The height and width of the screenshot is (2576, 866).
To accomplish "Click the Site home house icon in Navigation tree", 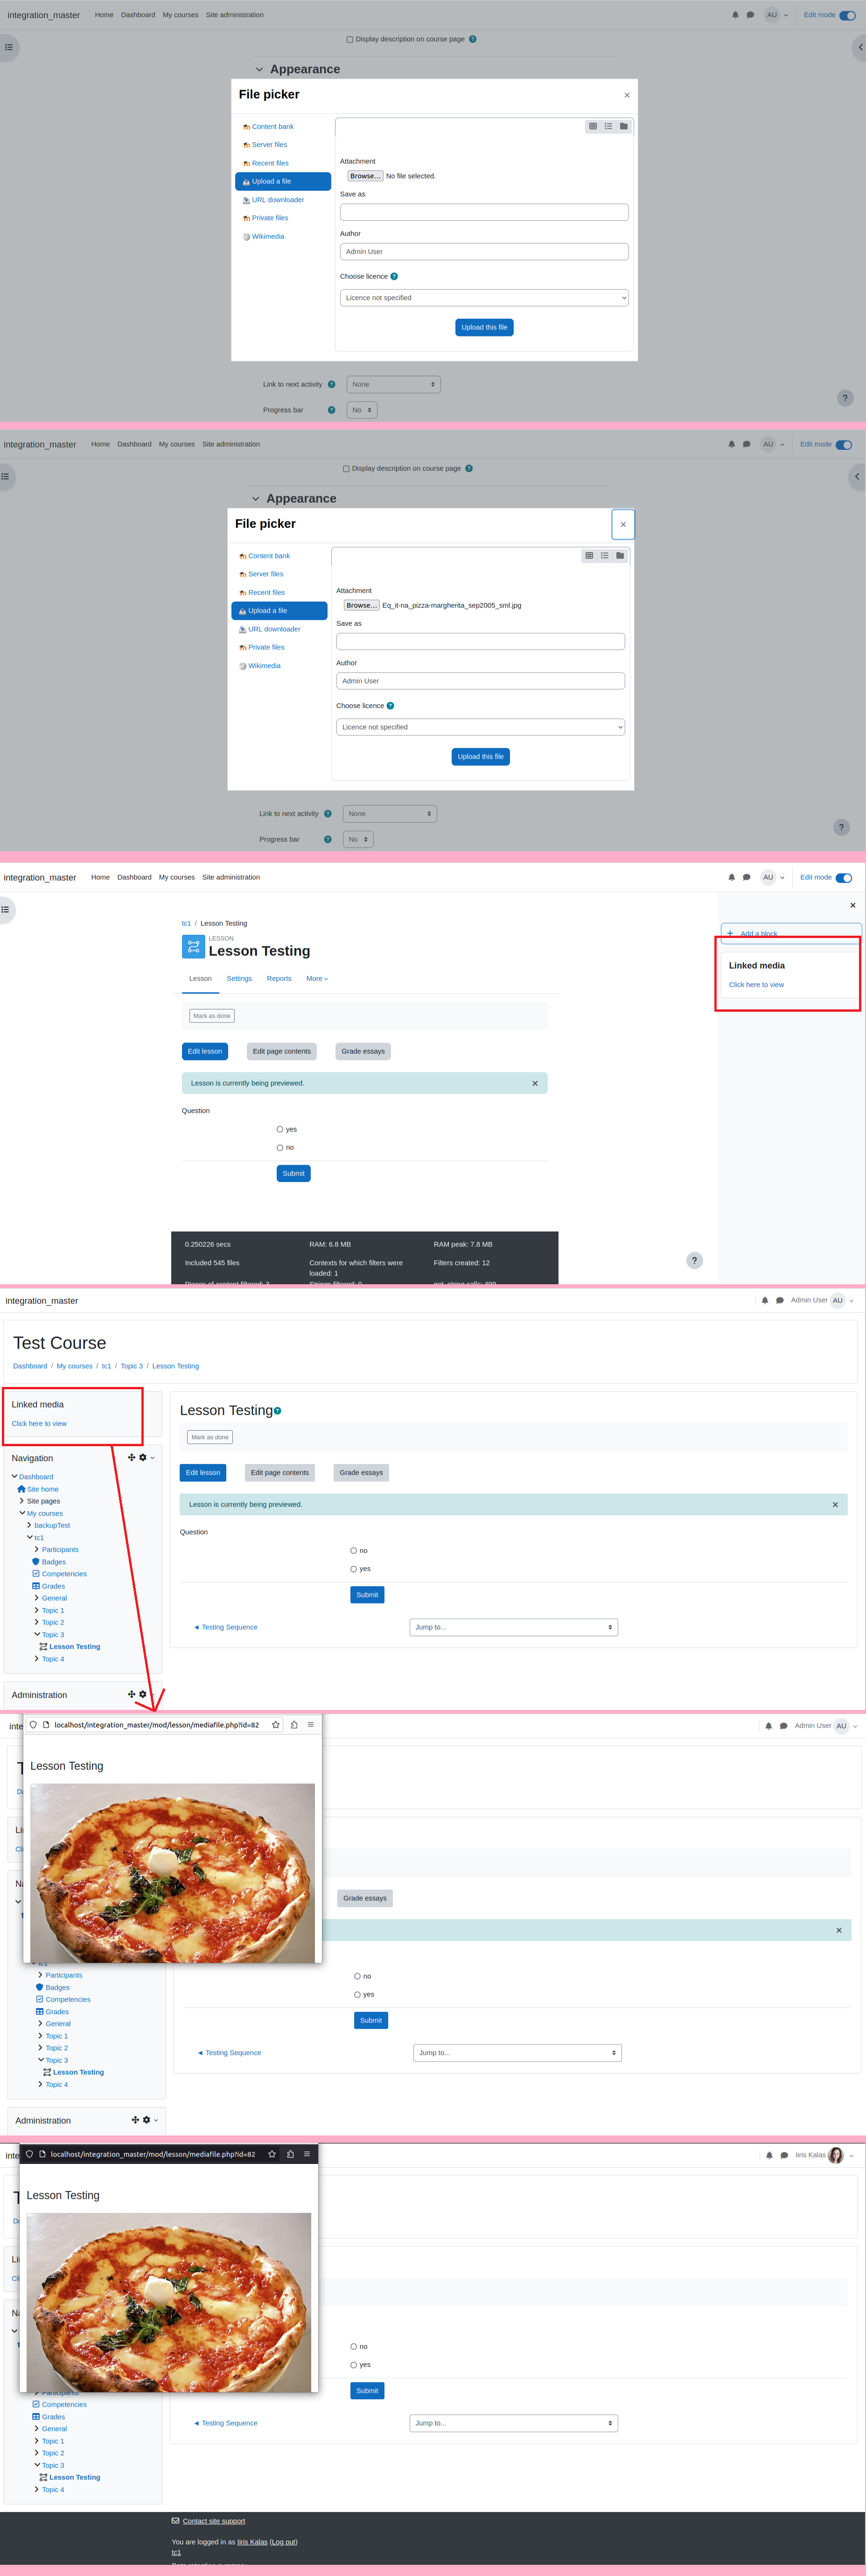I will pyautogui.click(x=21, y=1489).
